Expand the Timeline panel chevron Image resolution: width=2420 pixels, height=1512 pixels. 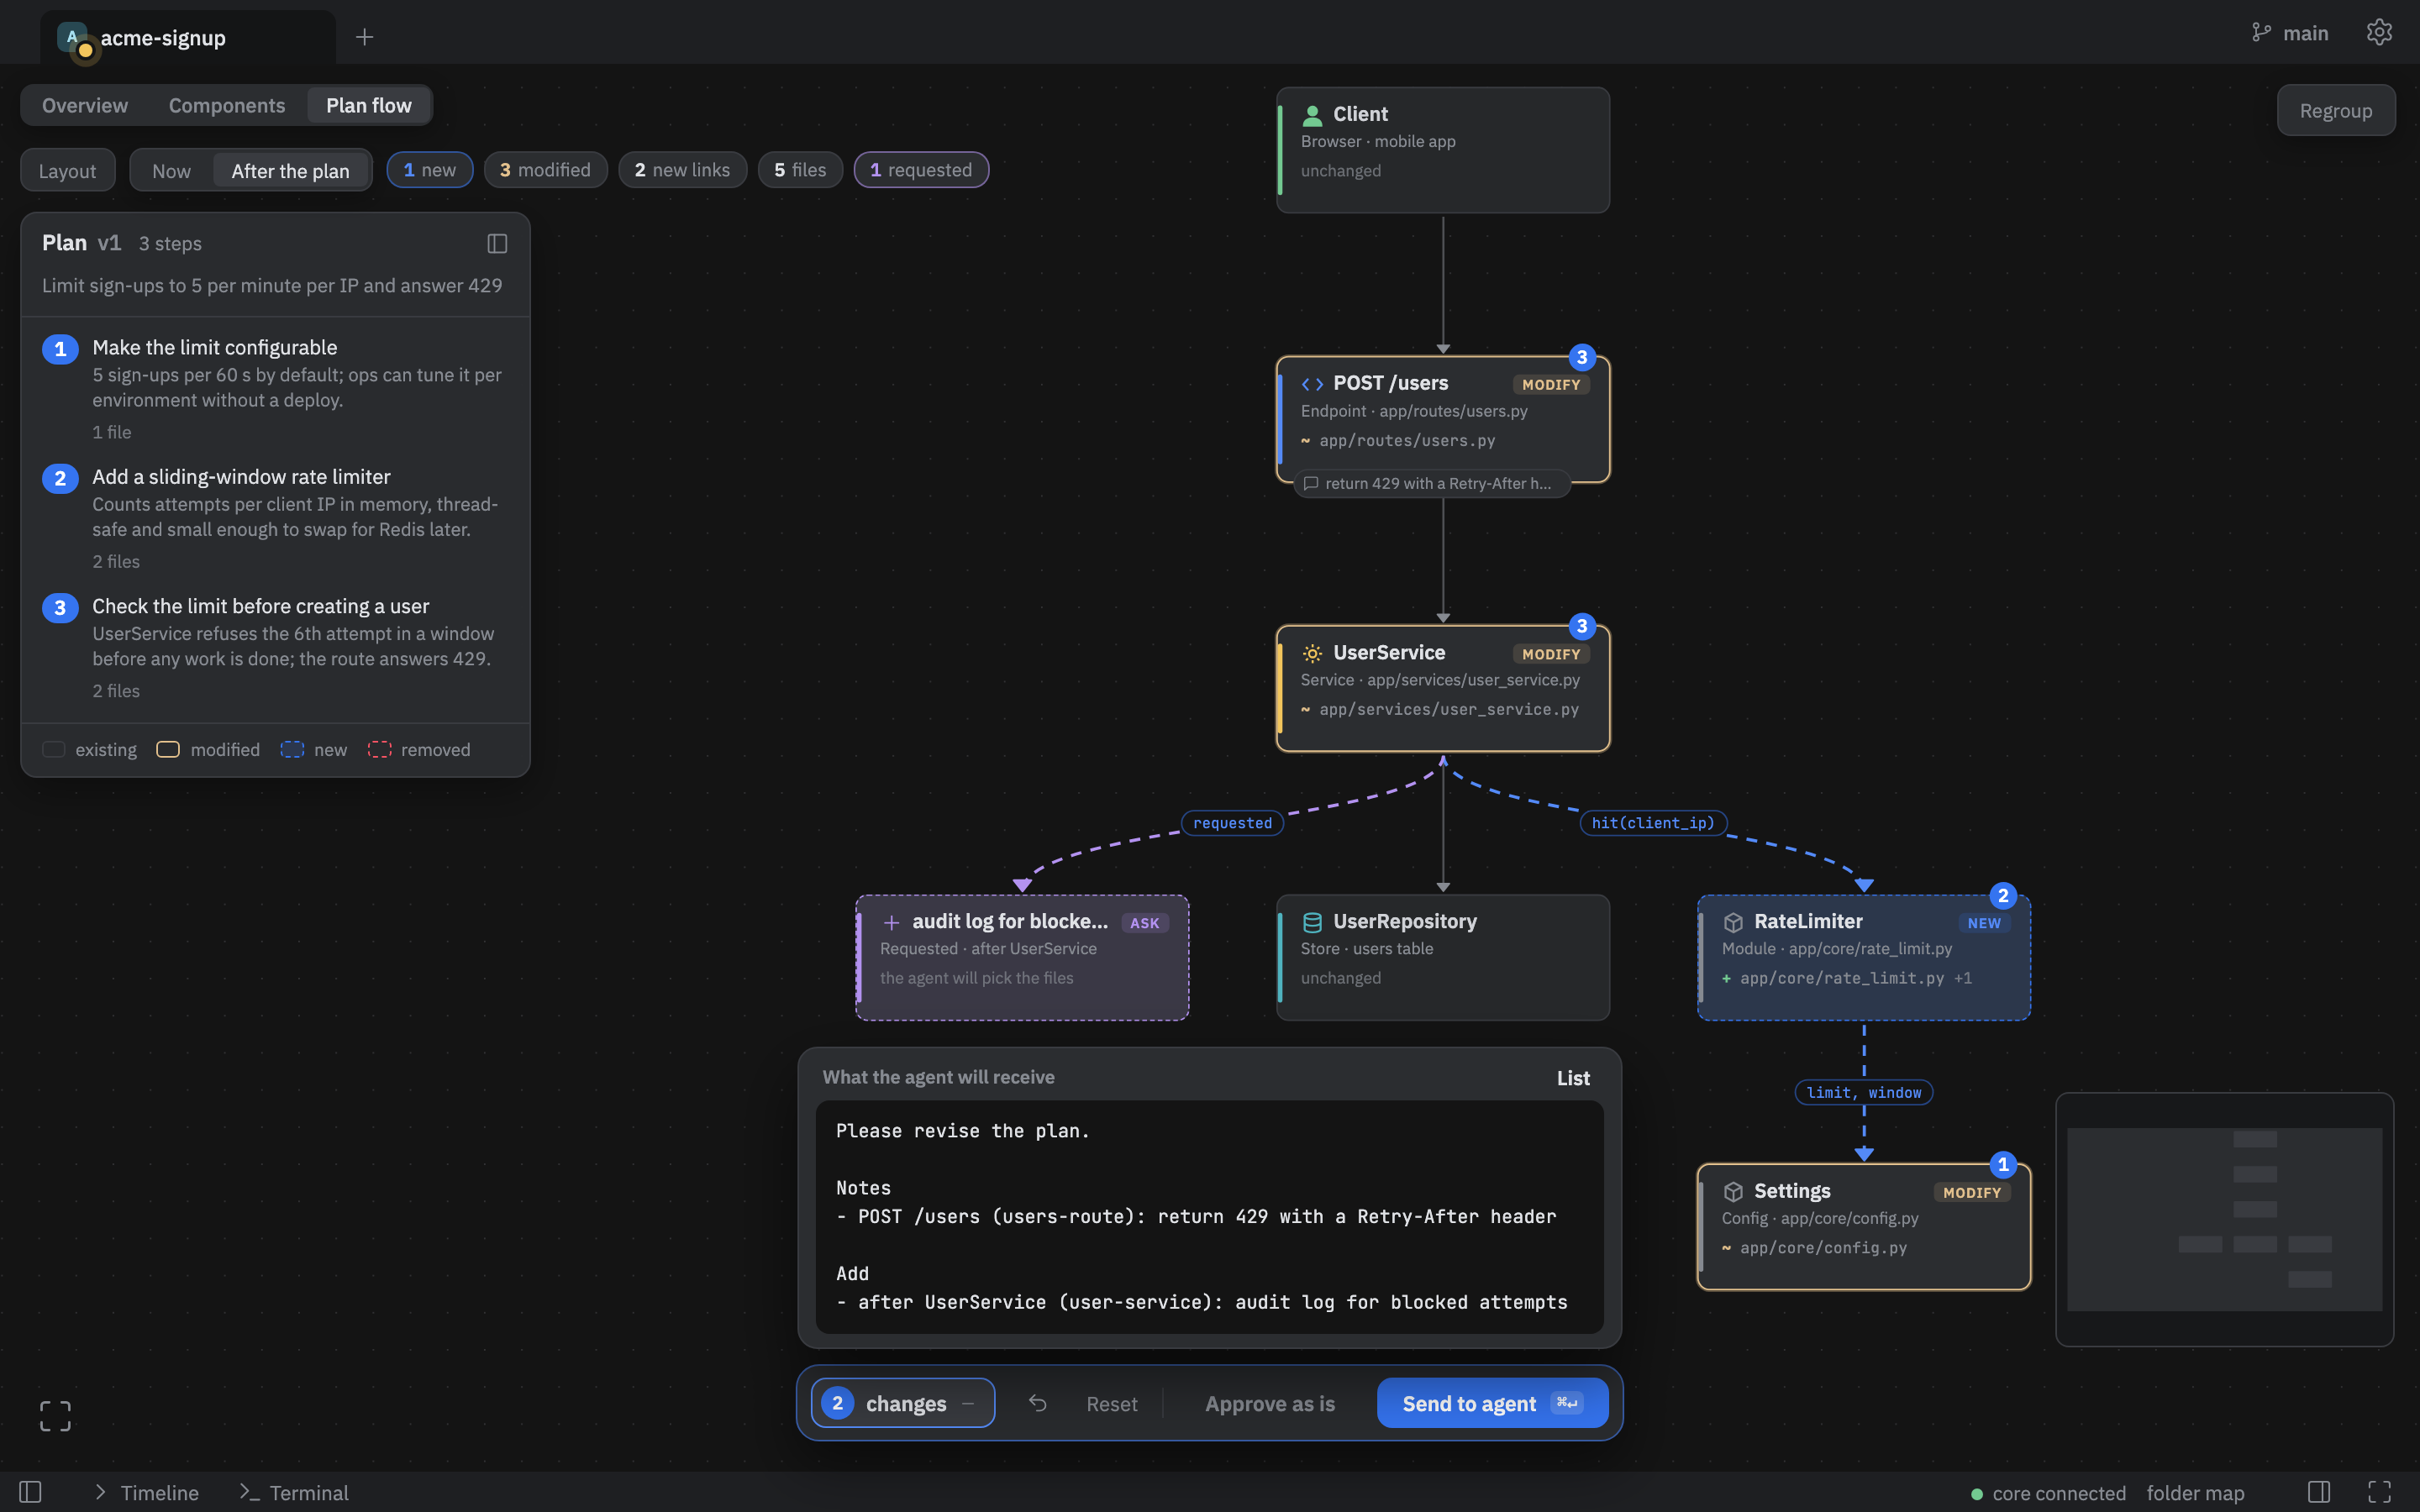(x=100, y=1492)
